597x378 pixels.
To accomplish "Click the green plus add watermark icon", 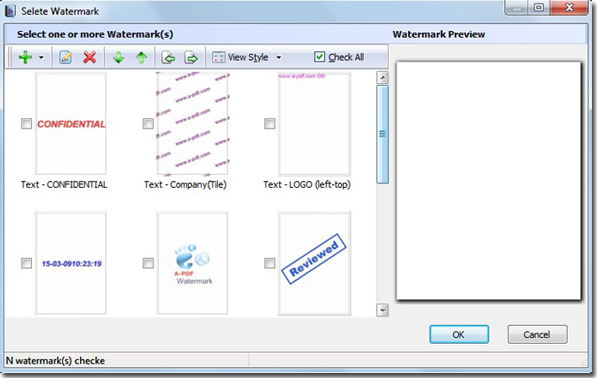I will 25,57.
